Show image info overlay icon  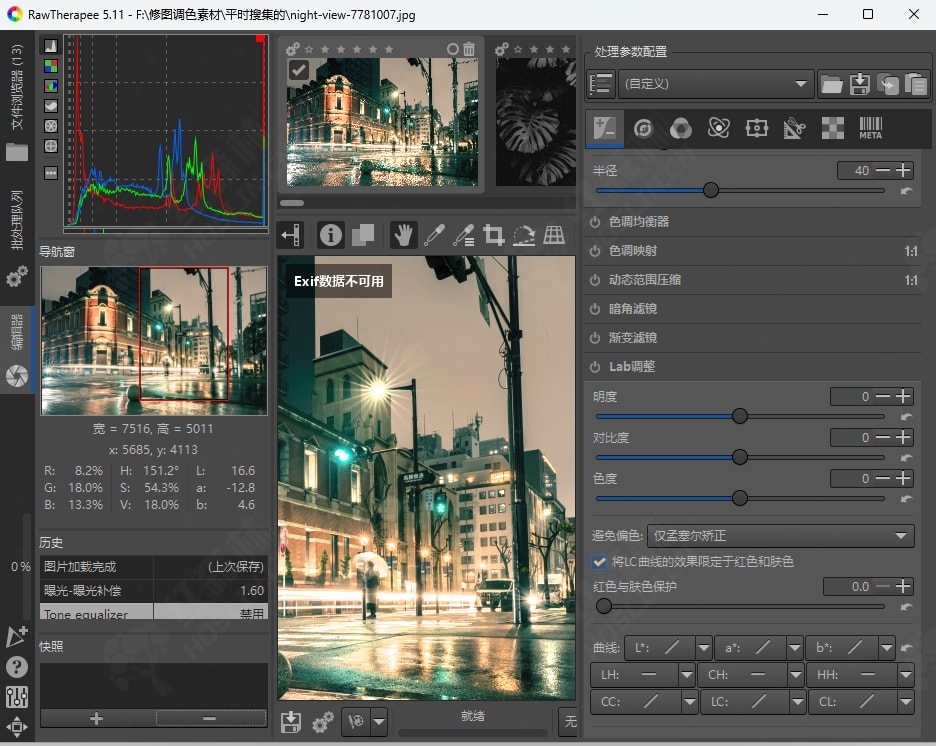click(331, 235)
